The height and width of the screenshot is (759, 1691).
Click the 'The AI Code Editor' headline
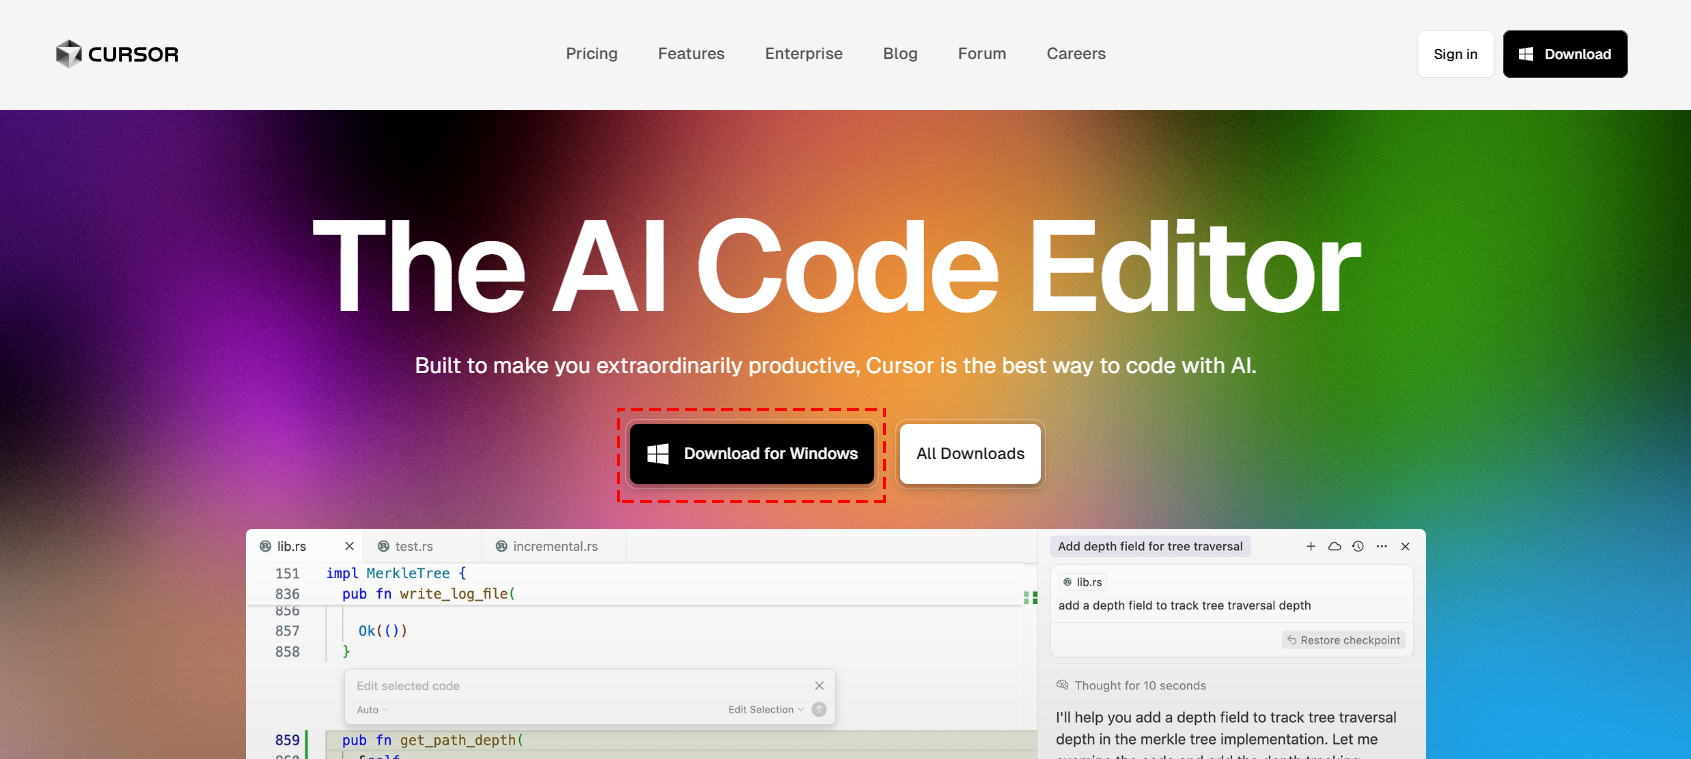coord(836,267)
